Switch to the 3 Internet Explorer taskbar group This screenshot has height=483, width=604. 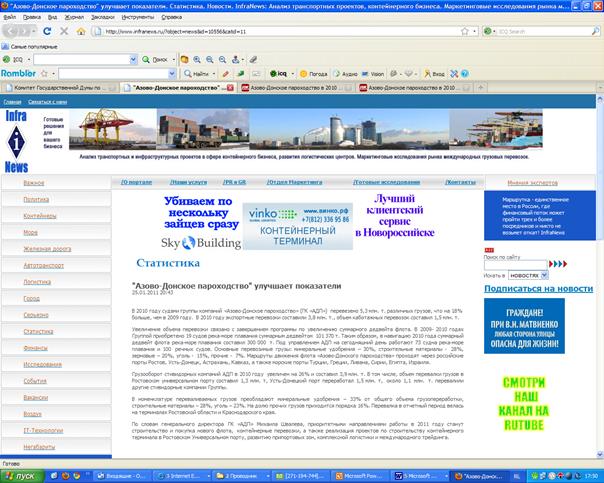click(183, 476)
